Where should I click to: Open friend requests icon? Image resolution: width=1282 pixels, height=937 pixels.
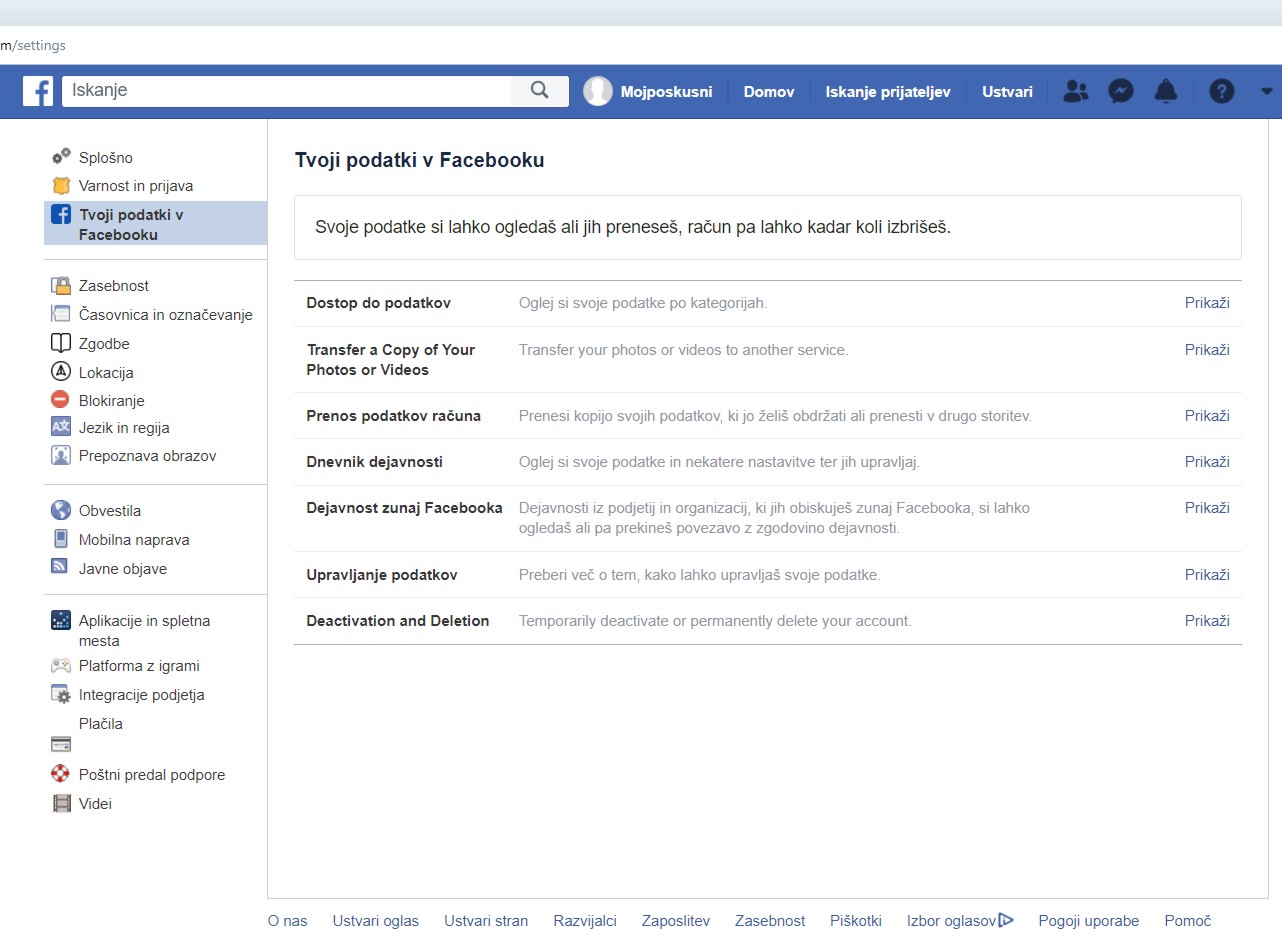(x=1075, y=91)
